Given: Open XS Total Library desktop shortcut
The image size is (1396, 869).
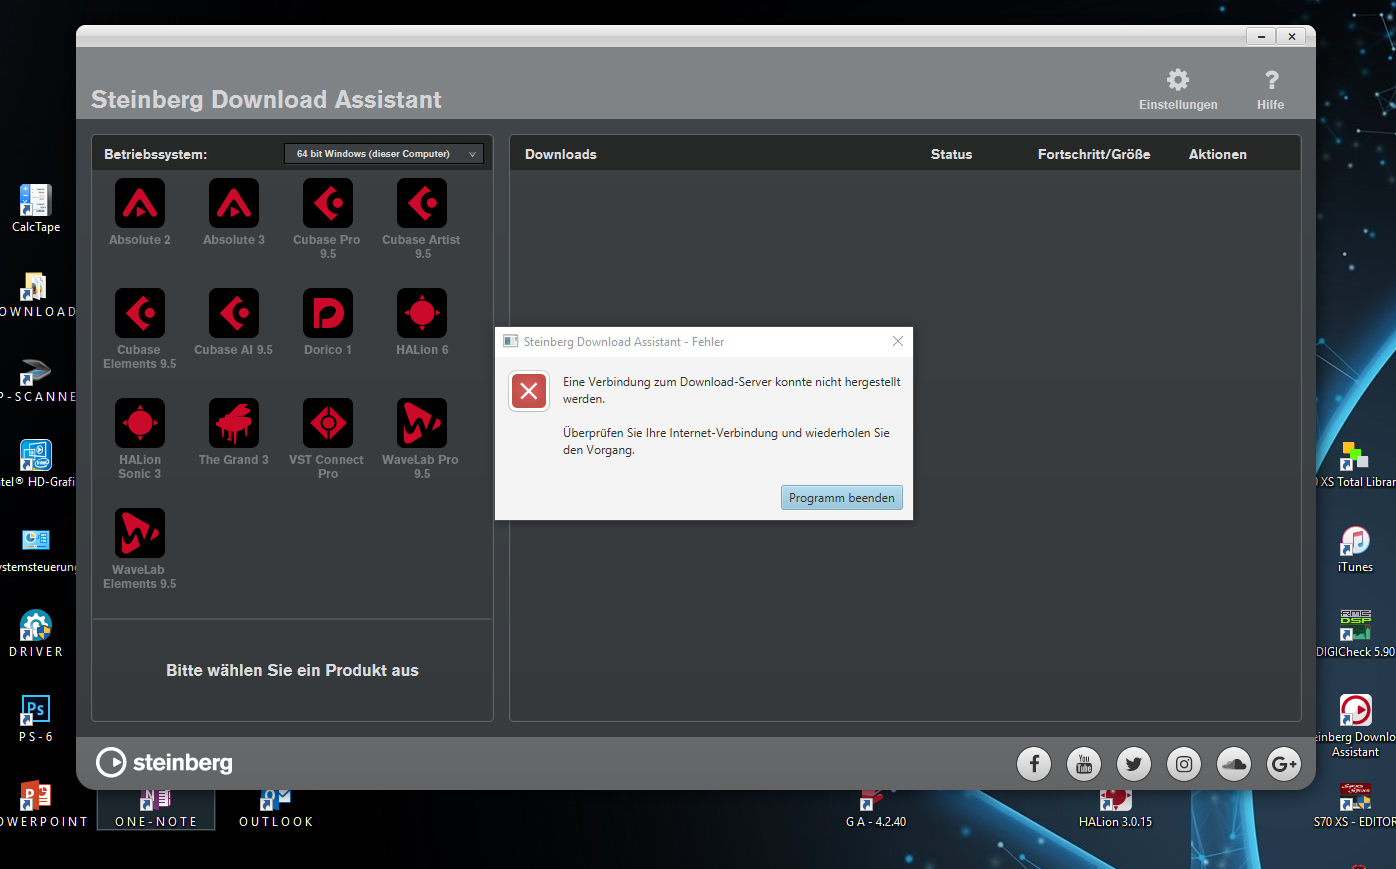Looking at the screenshot, I should (1355, 464).
